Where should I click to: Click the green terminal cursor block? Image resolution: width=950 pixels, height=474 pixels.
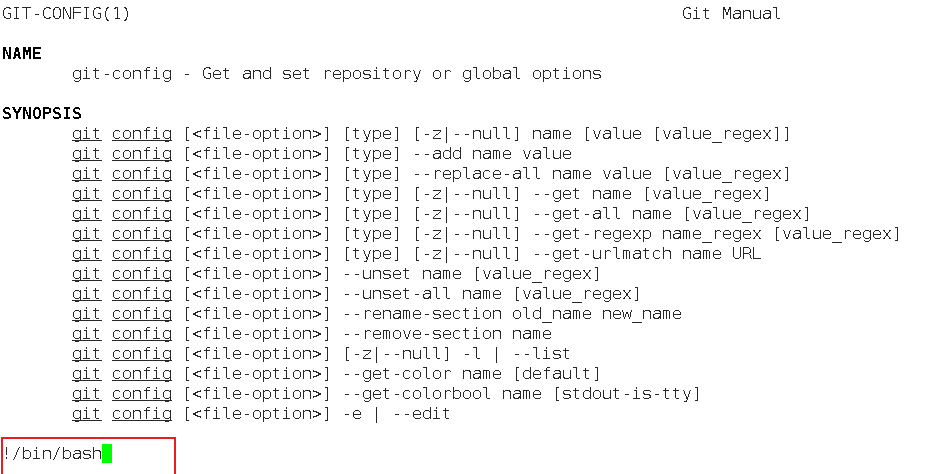(107, 453)
